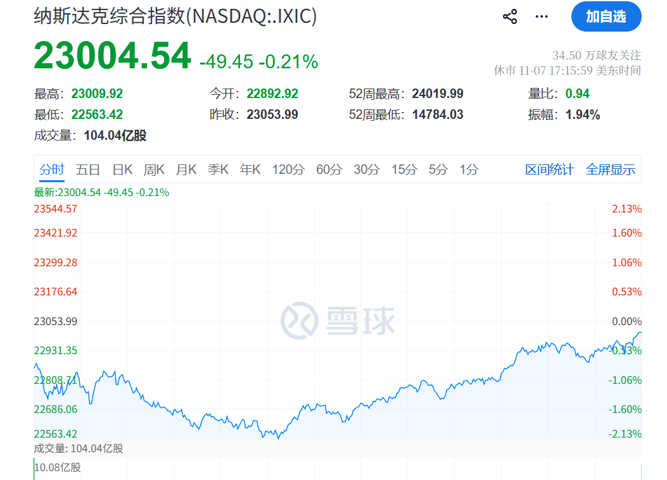Select the 分时 chart tab
The width and height of the screenshot is (667, 480).
pos(52,169)
